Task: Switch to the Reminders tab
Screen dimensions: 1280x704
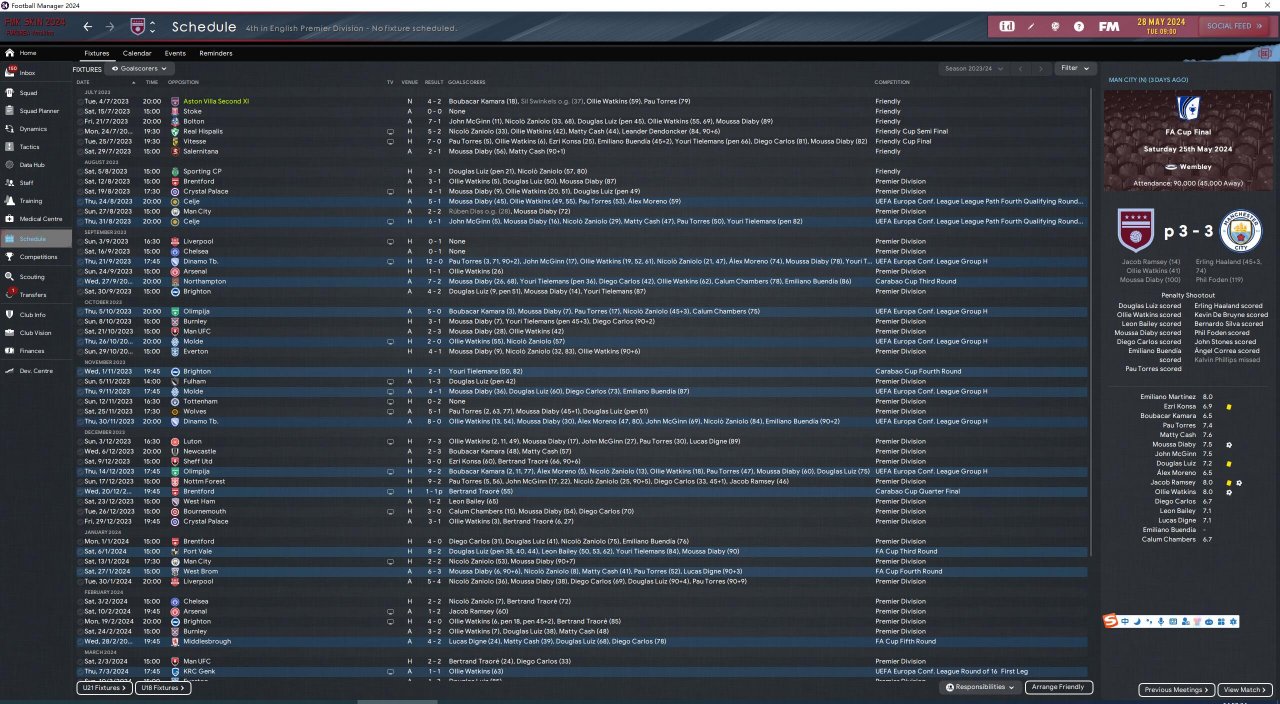Action: pyautogui.click(x=216, y=53)
